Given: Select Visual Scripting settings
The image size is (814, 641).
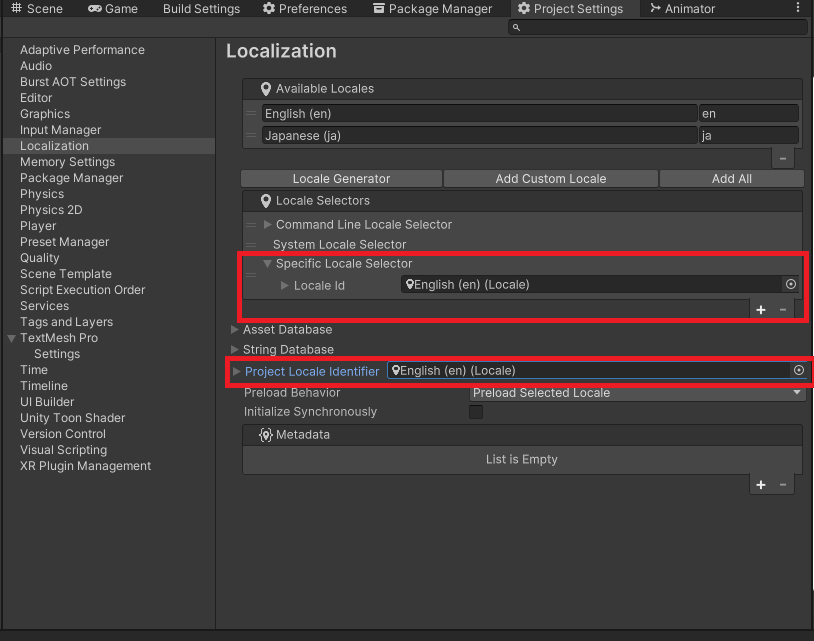Looking at the screenshot, I should (64, 450).
